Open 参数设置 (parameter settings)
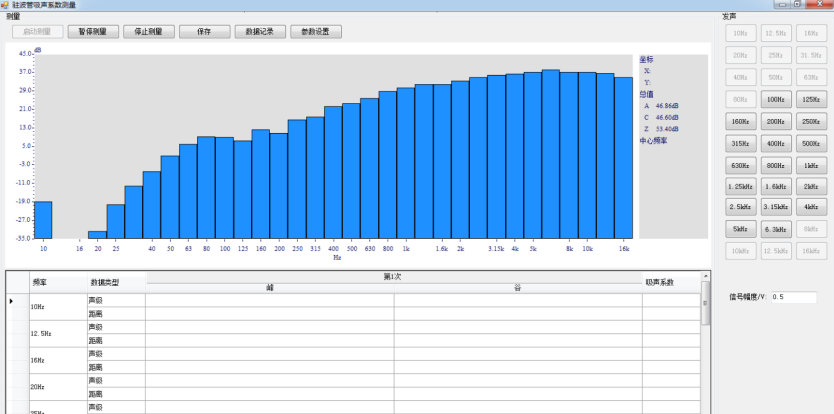The height and width of the screenshot is (414, 834). 315,31
